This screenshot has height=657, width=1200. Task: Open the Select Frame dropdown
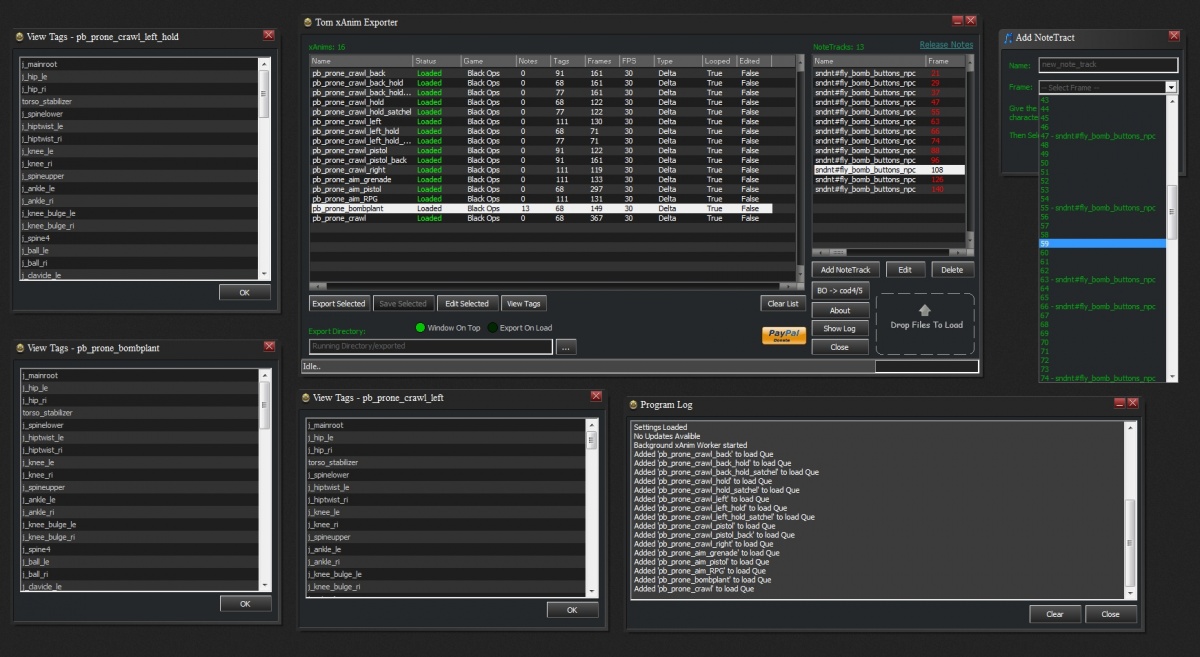point(1170,87)
